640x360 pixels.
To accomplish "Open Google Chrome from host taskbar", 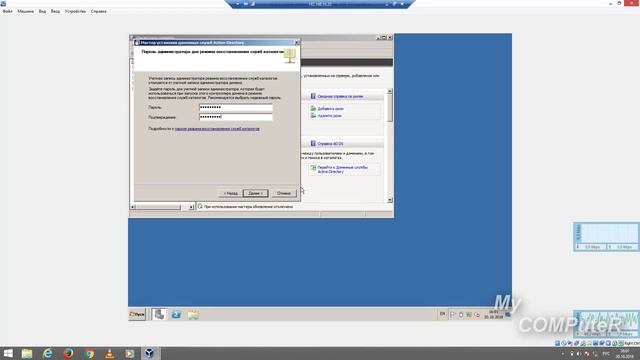I will point(89,353).
